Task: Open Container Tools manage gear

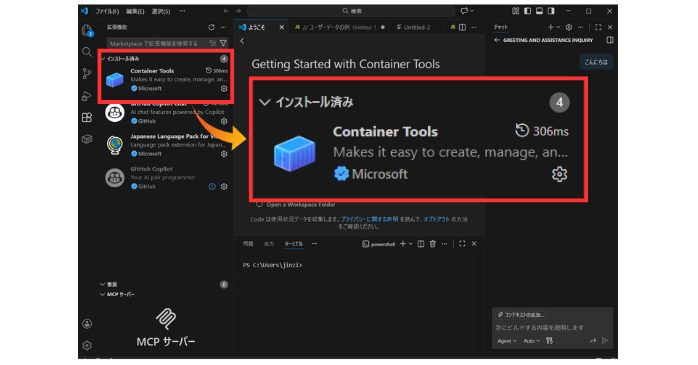Action: [x=224, y=89]
